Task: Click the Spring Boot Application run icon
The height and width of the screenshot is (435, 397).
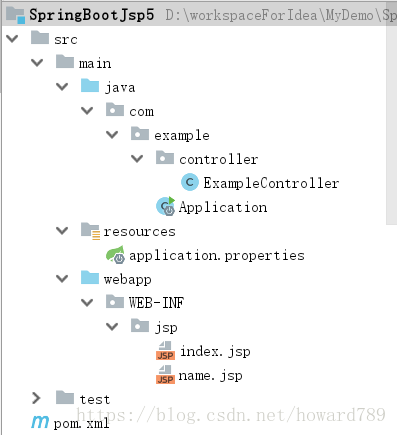Action: click(x=166, y=206)
